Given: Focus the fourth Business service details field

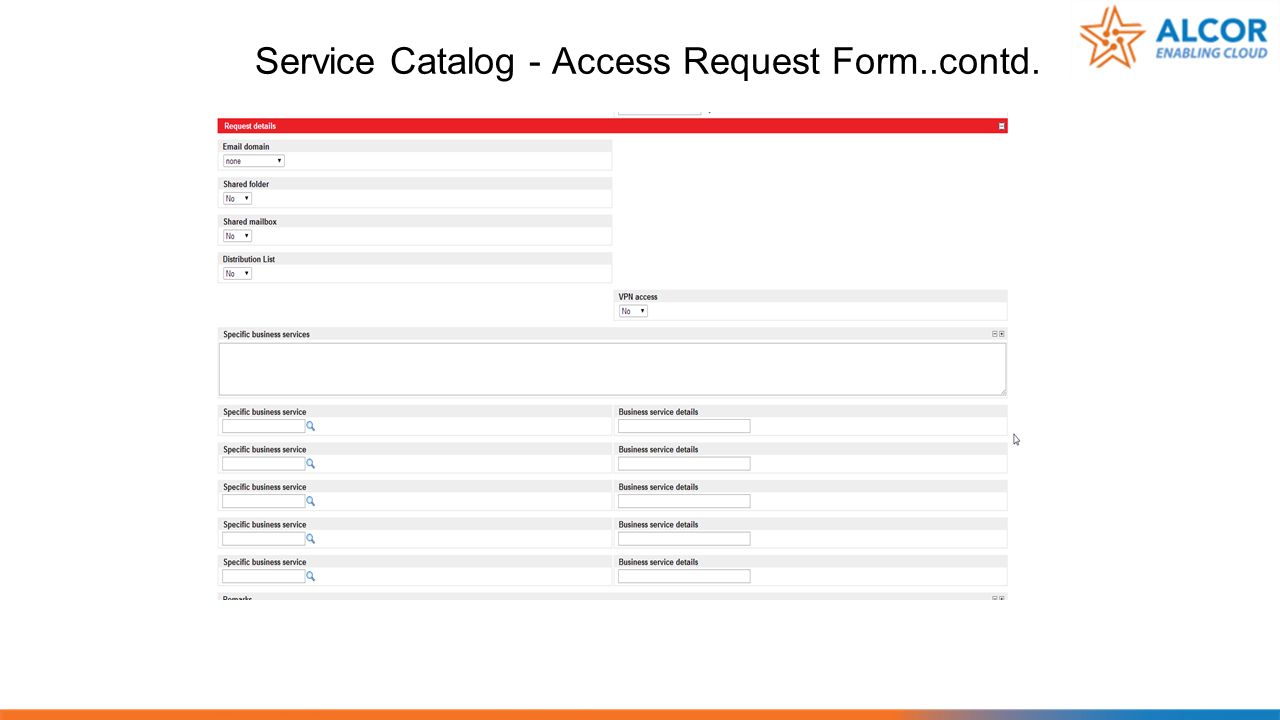Looking at the screenshot, I should pyautogui.click(x=684, y=538).
